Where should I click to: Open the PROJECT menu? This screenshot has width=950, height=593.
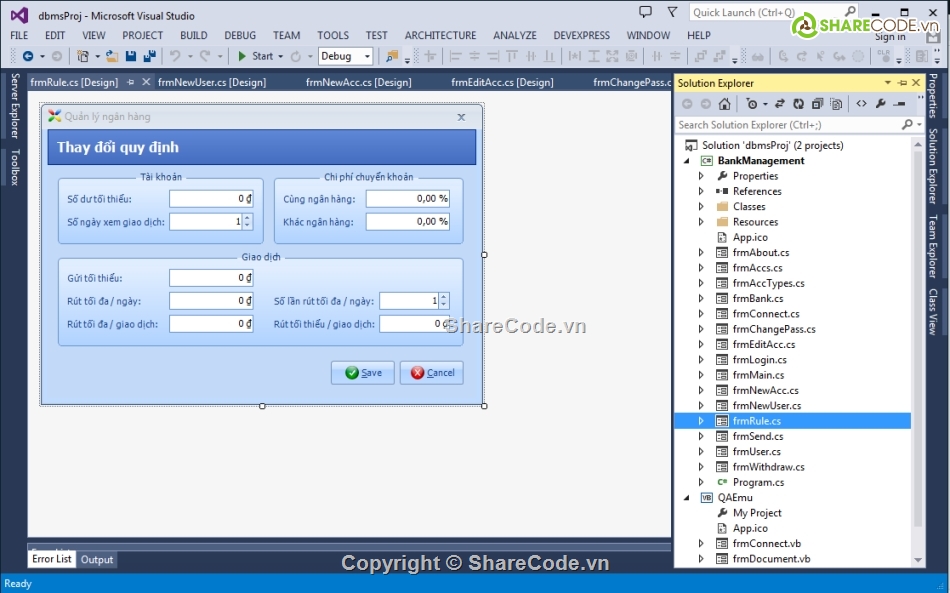[x=142, y=35]
